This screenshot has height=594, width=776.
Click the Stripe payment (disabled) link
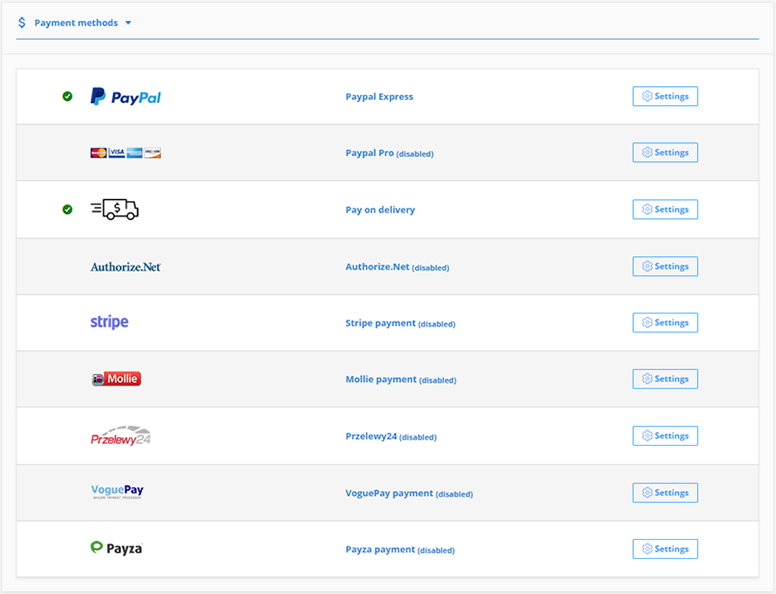point(400,323)
